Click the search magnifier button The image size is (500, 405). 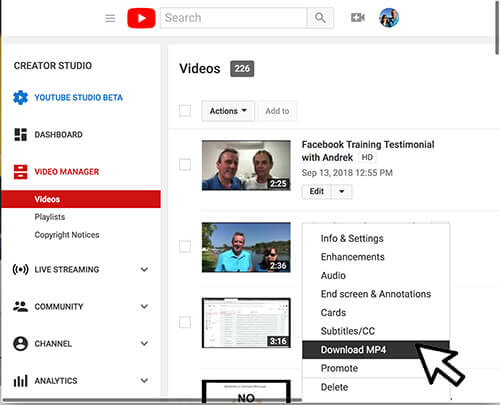tap(320, 18)
